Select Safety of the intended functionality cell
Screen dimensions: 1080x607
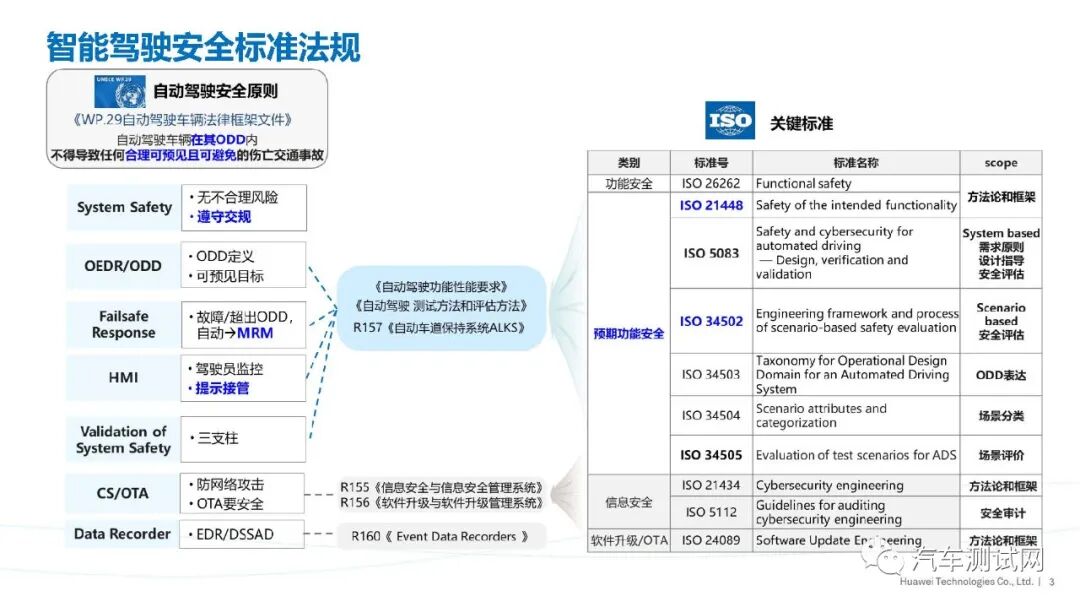click(856, 205)
